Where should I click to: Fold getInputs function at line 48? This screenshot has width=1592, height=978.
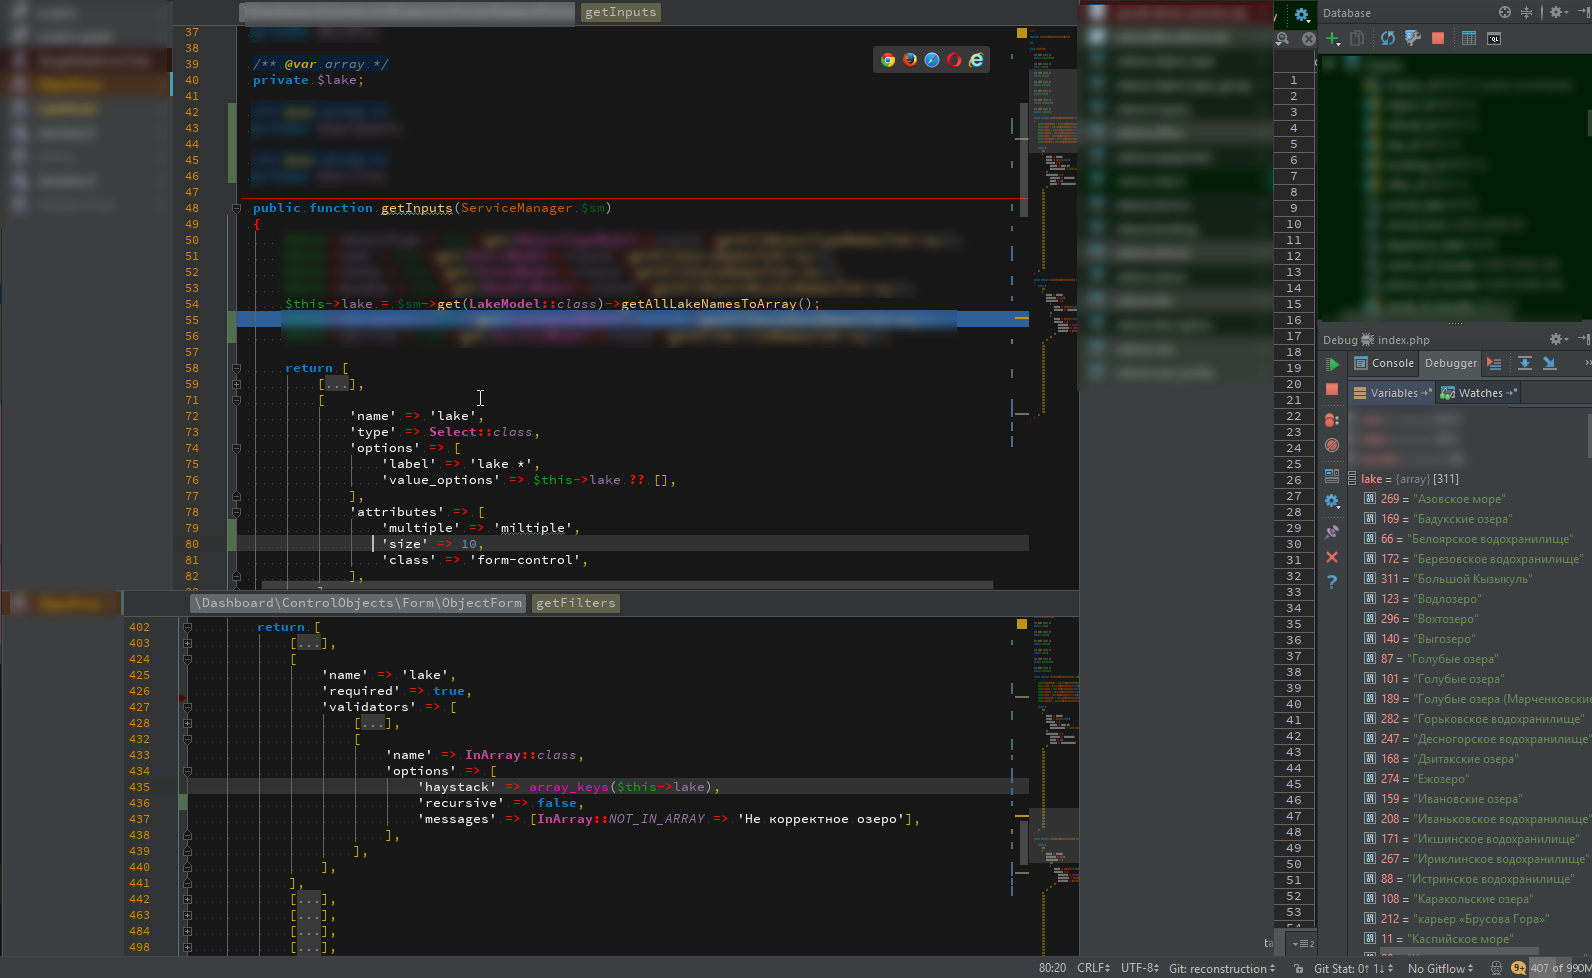tap(237, 208)
